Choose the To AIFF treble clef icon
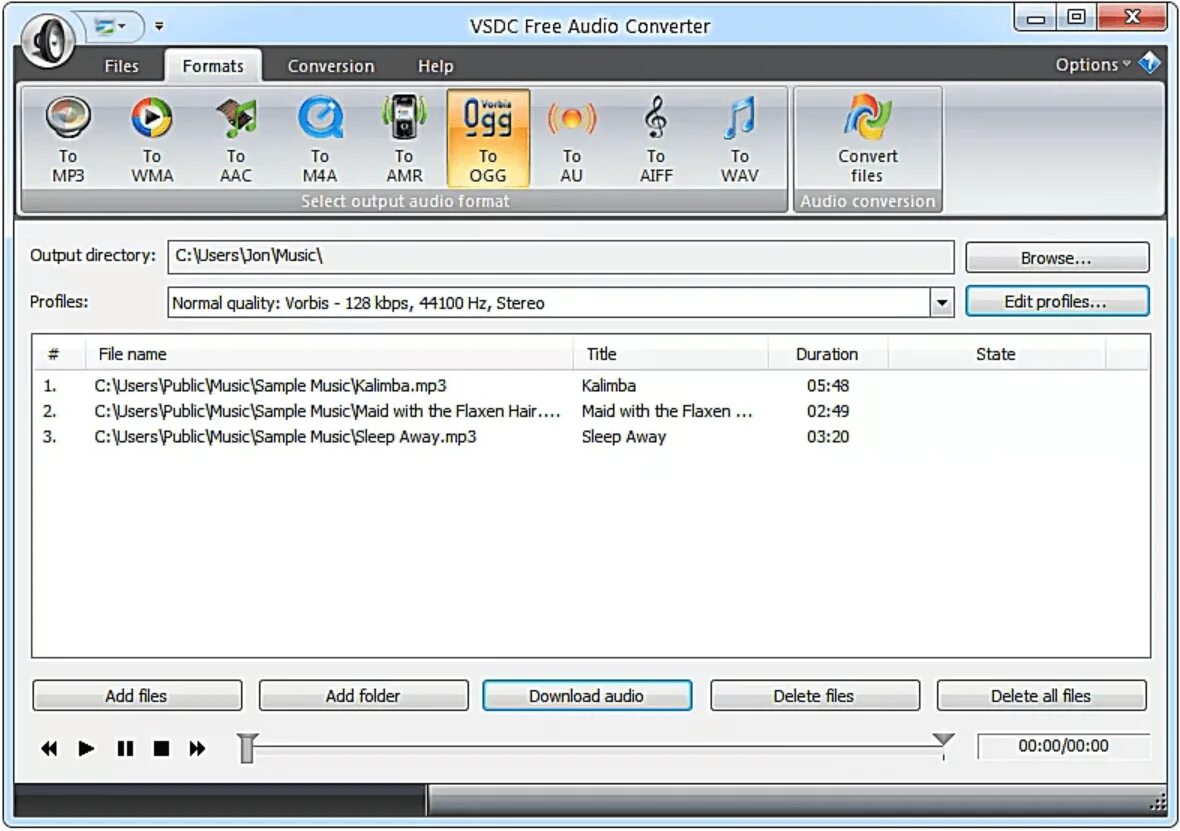The width and height of the screenshot is (1180, 831). pos(655,139)
